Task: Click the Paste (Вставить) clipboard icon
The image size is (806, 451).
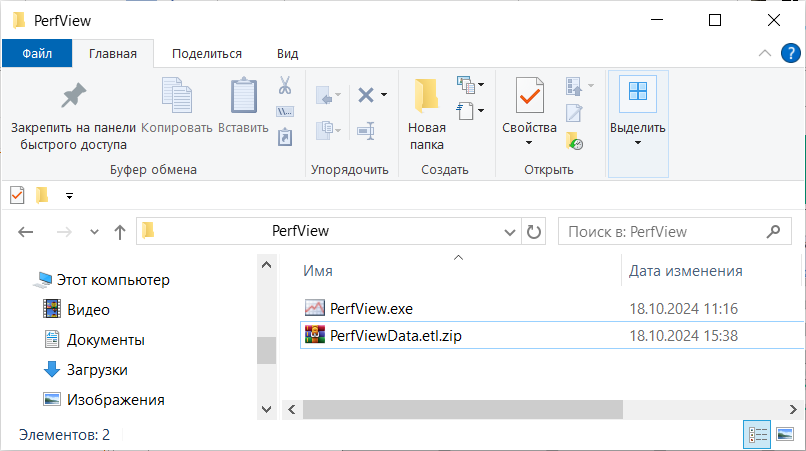Action: [x=243, y=98]
